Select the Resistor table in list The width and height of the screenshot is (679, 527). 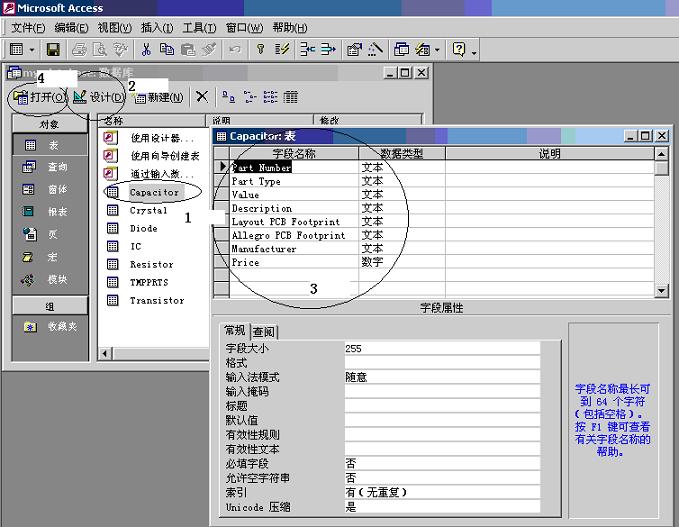pyautogui.click(x=152, y=264)
